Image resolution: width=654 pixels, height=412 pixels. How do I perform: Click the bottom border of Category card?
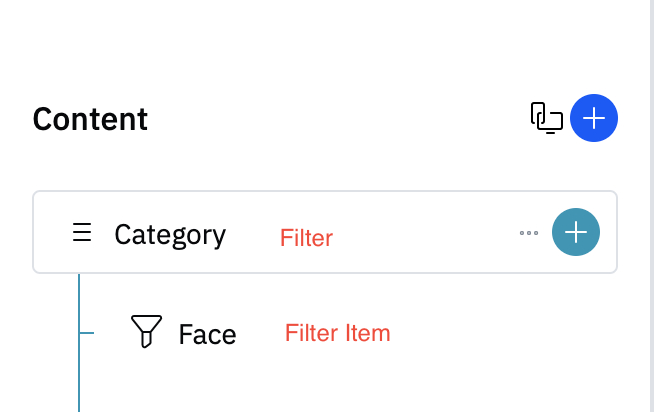(x=325, y=273)
